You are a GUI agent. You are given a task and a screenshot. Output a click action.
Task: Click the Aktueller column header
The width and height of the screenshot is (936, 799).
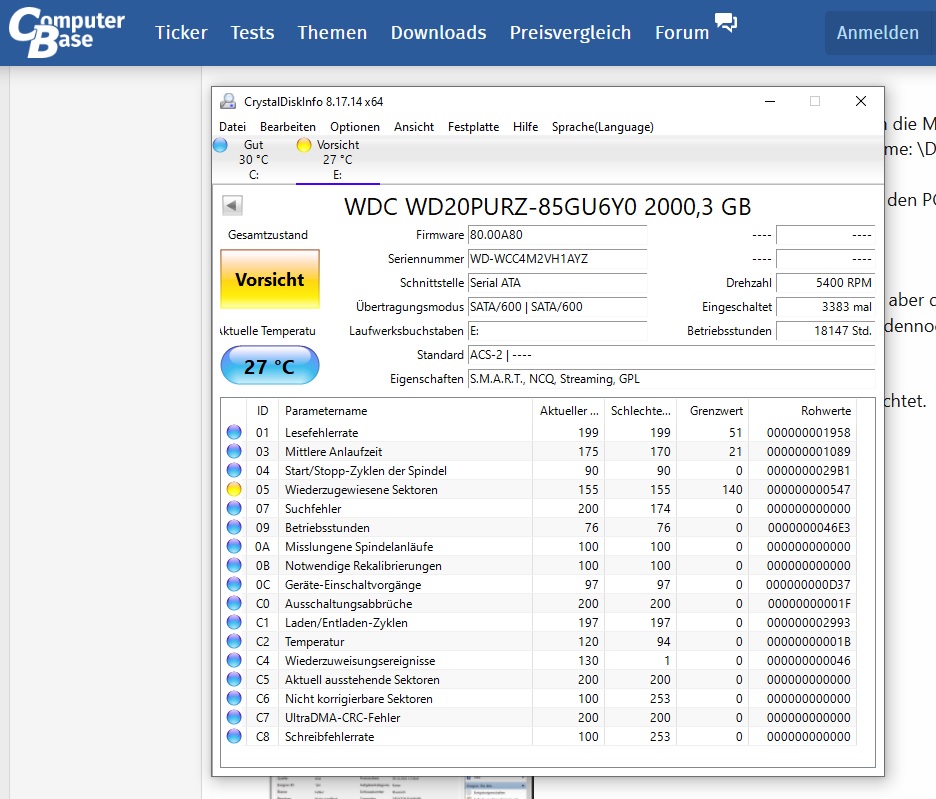(x=568, y=411)
